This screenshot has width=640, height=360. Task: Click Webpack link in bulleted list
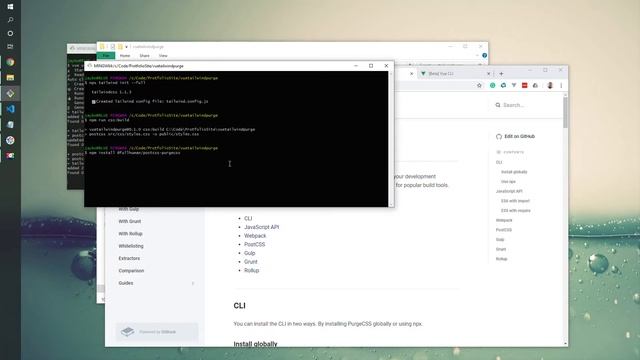(255, 236)
